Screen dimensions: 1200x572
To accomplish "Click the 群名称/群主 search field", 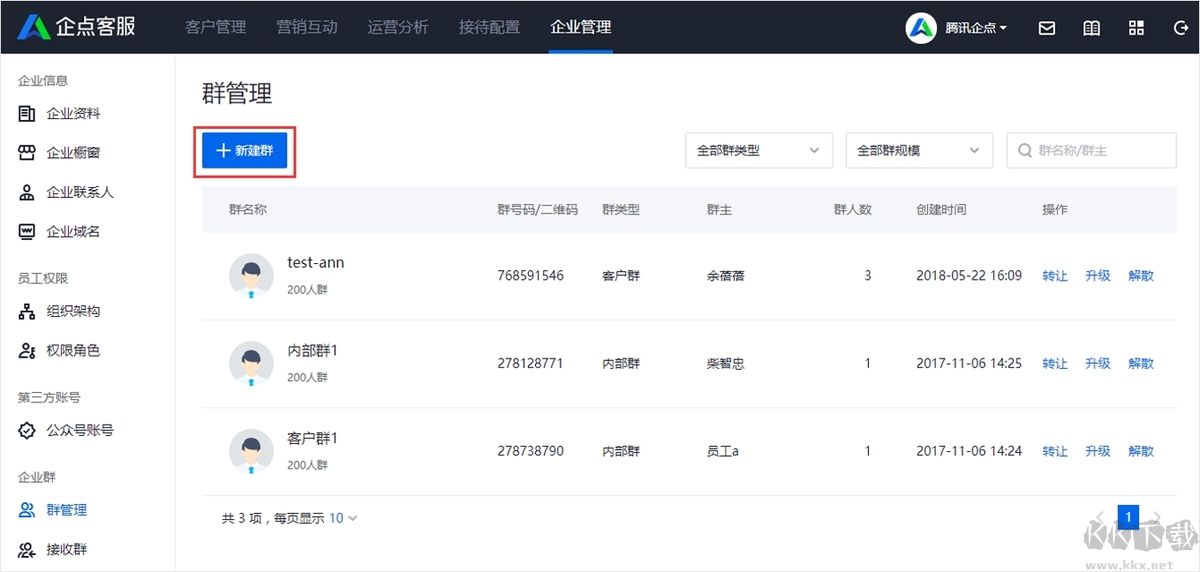I will [1100, 151].
